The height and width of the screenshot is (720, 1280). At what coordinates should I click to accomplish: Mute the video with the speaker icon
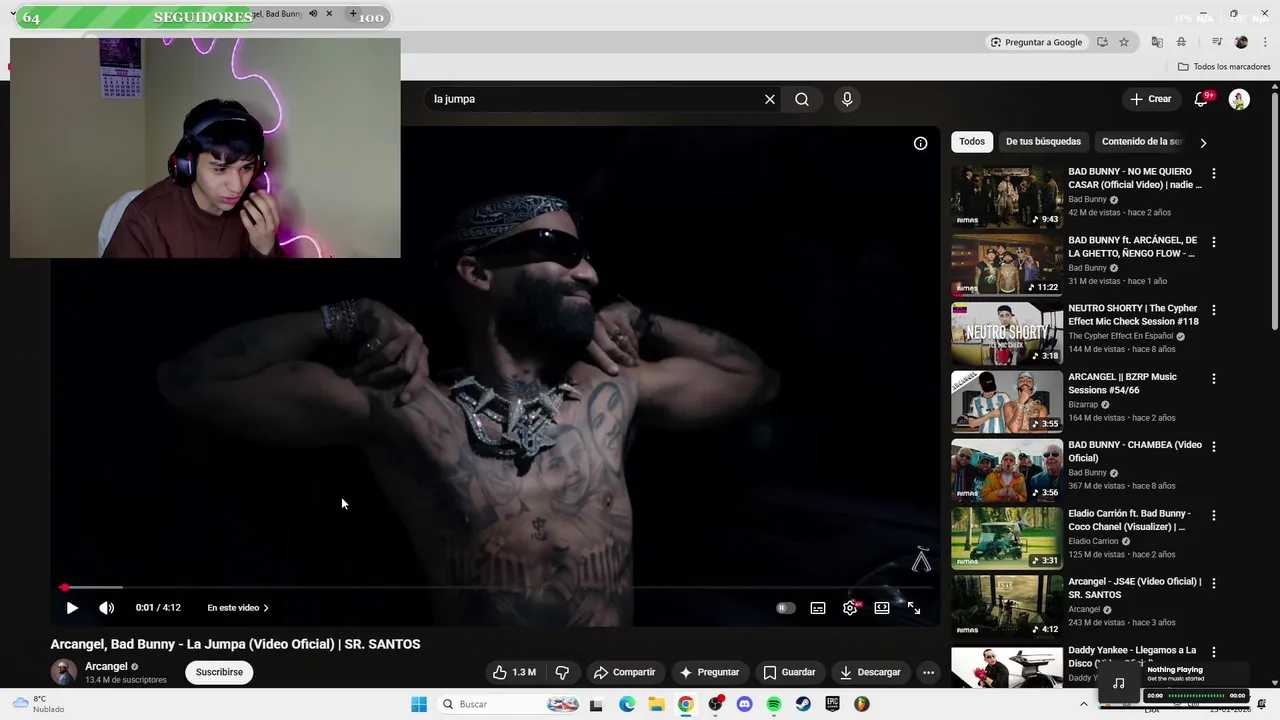tap(106, 608)
